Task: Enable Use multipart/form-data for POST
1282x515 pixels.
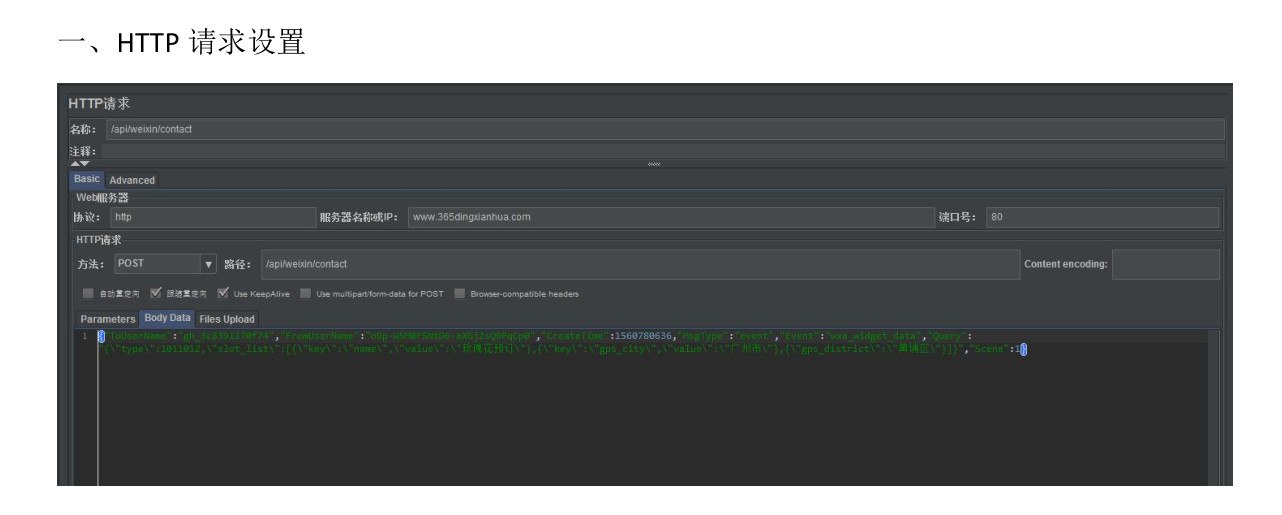Action: tap(306, 294)
